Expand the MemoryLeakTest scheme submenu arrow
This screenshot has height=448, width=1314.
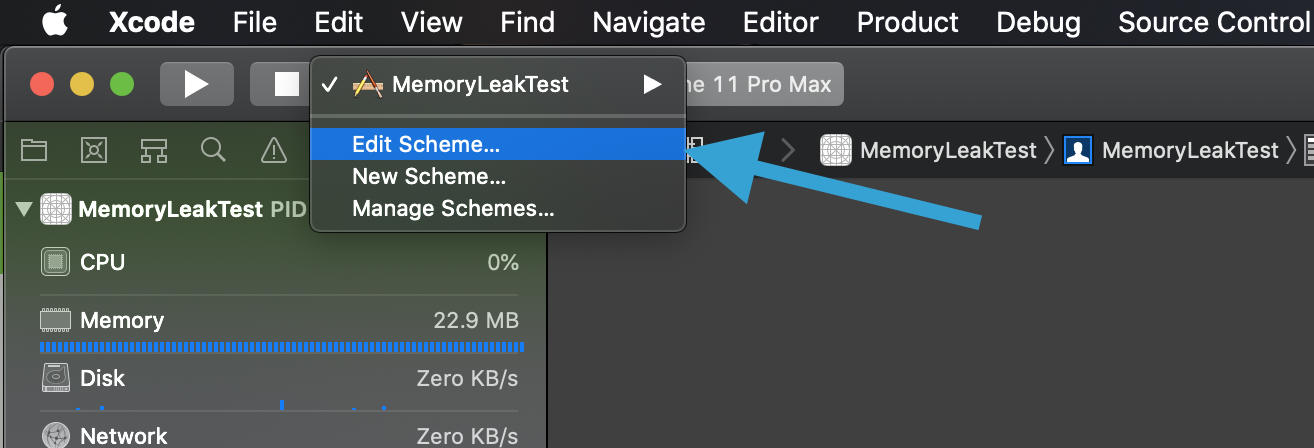pyautogui.click(x=652, y=84)
